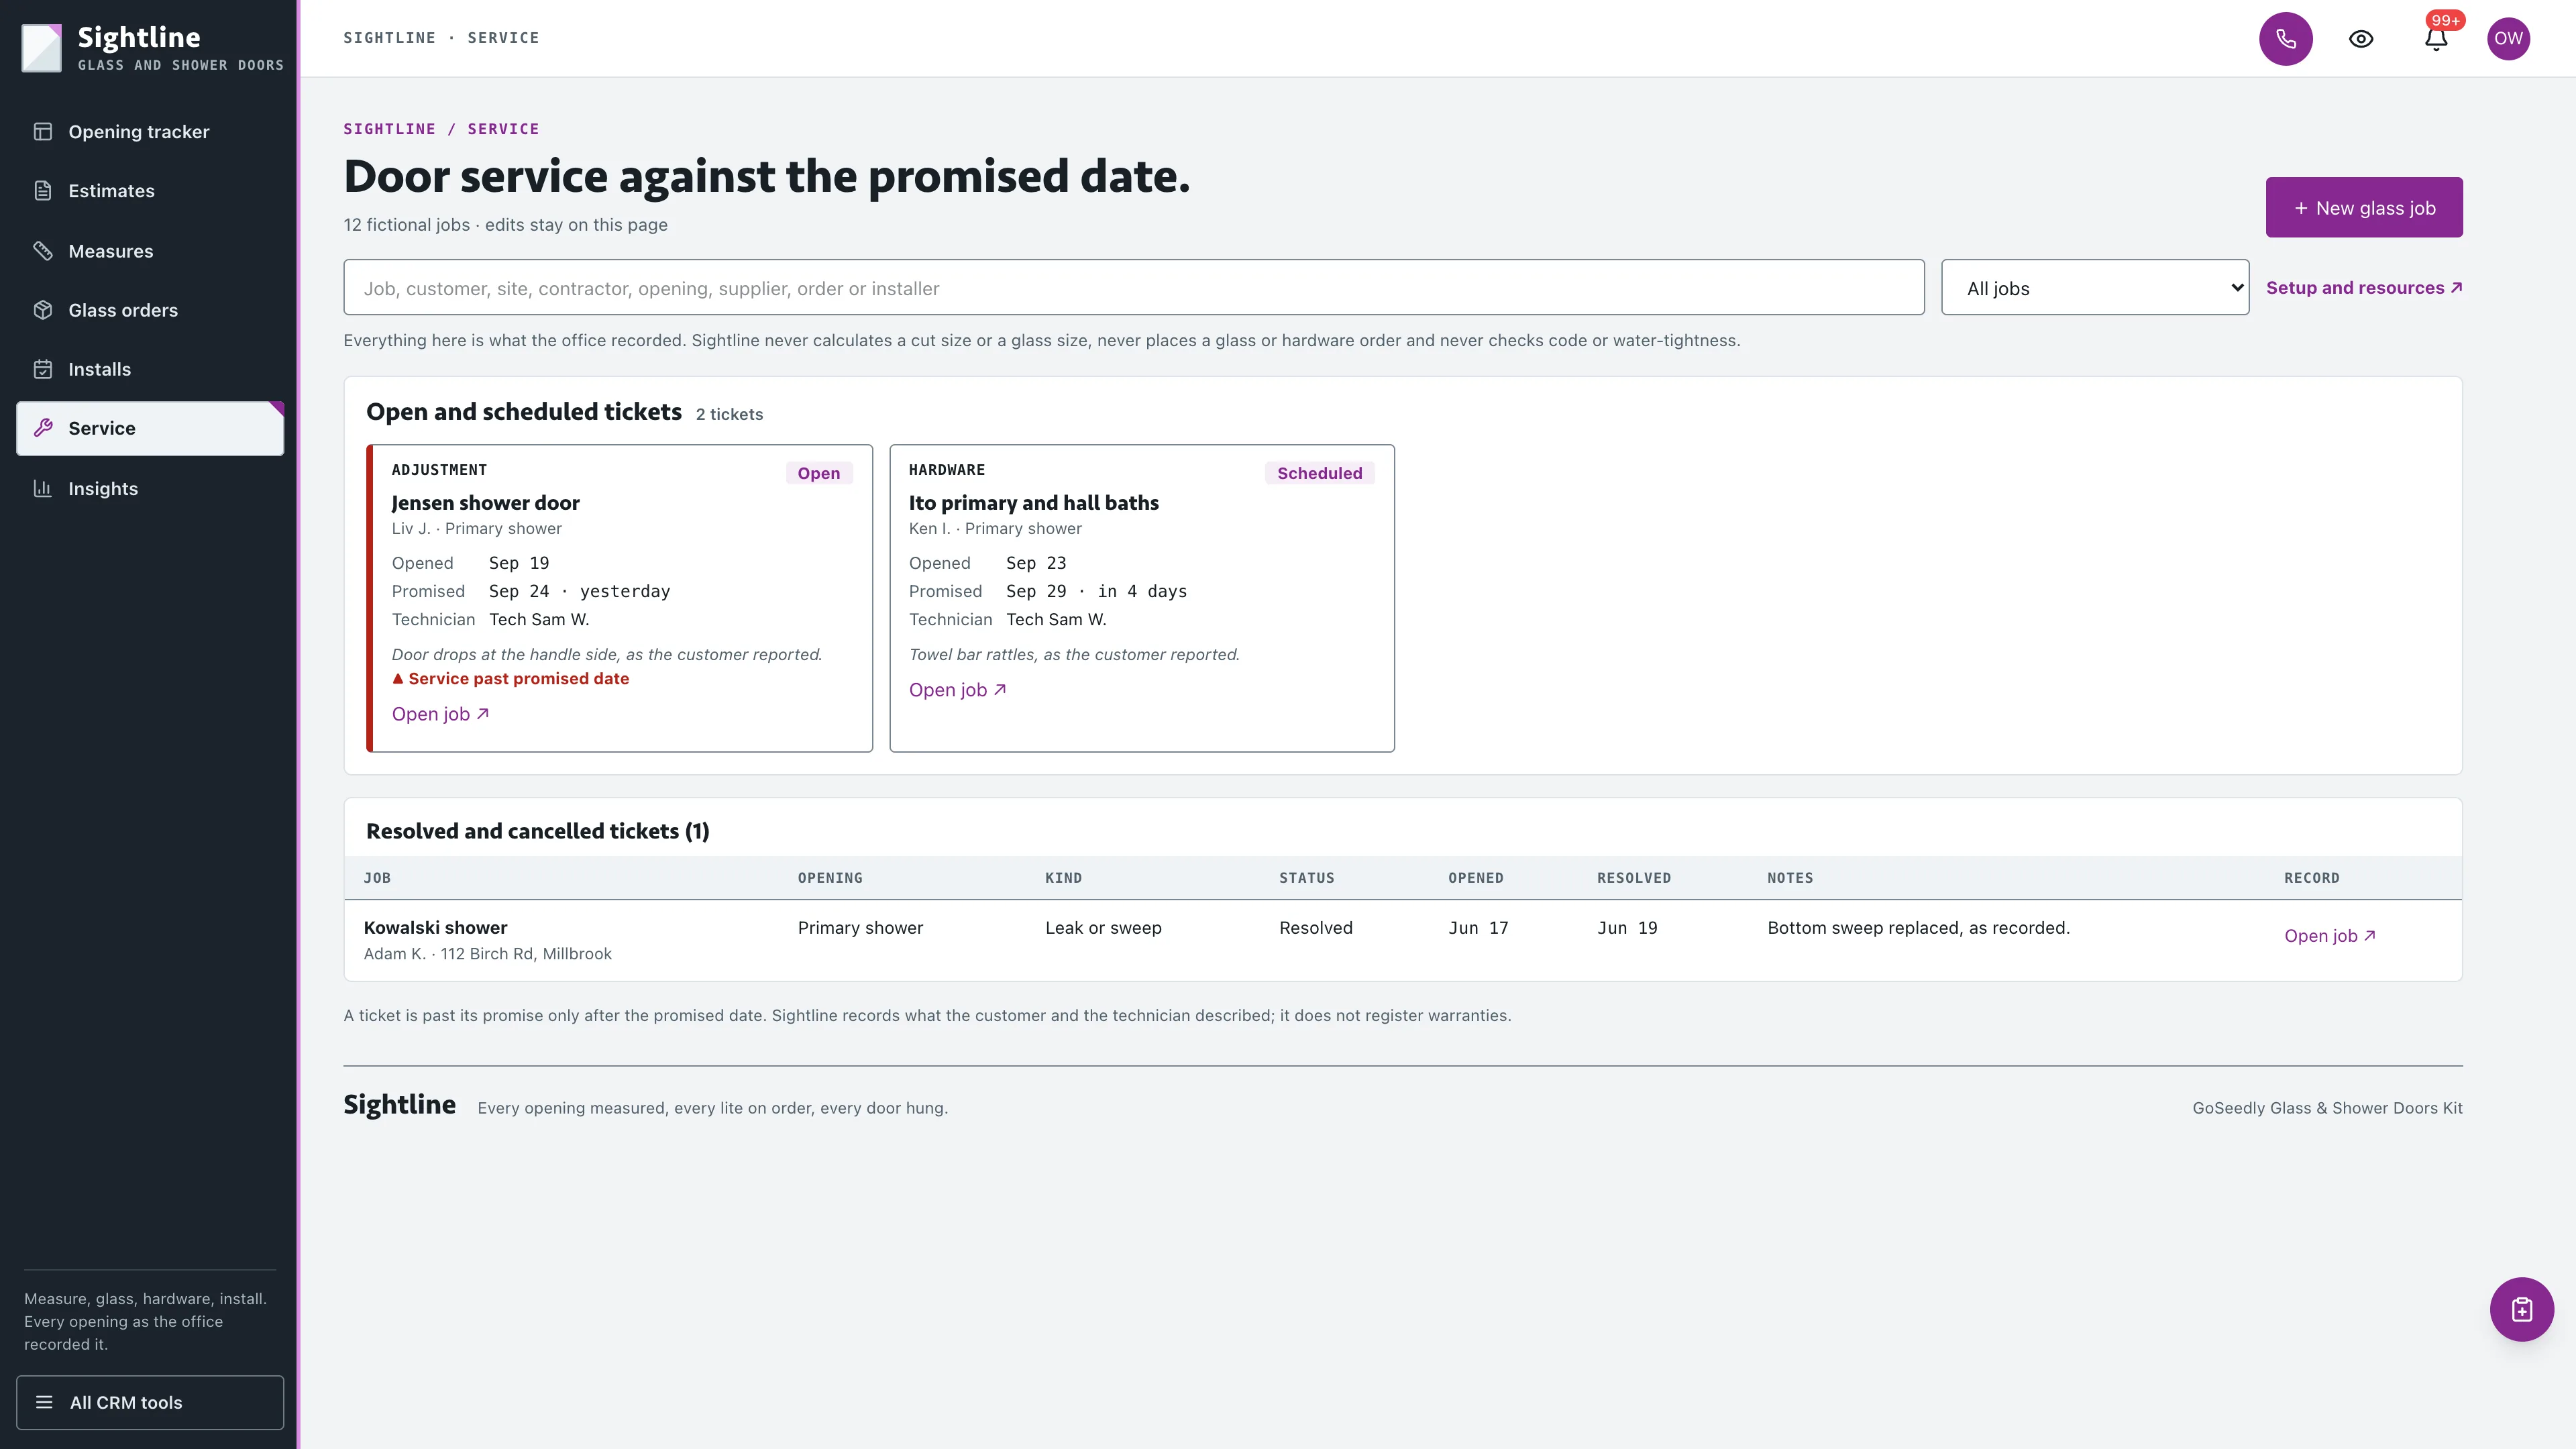Click the Insights chart icon
Viewport: 2576px width, 1449px height.
point(43,488)
